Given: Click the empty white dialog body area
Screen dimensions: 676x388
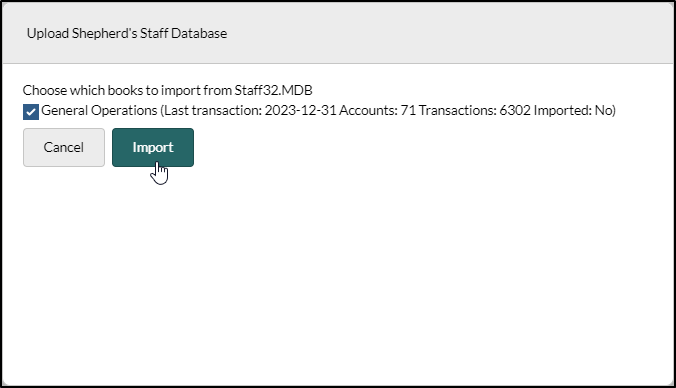Looking at the screenshot, I should (338, 276).
